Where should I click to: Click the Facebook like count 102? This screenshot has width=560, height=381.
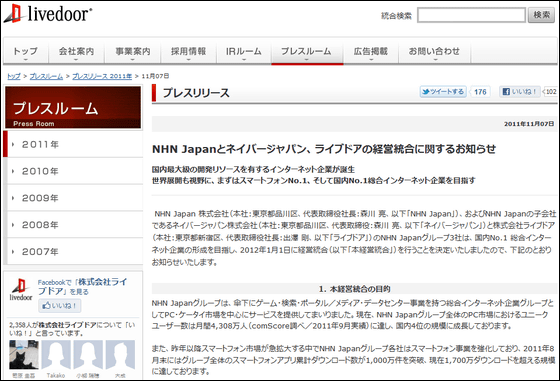[550, 92]
